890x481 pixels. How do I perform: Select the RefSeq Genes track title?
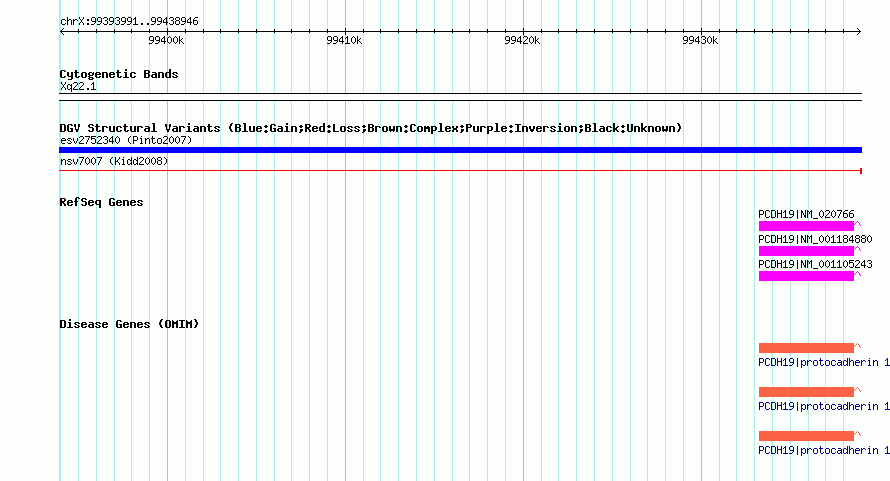point(101,202)
